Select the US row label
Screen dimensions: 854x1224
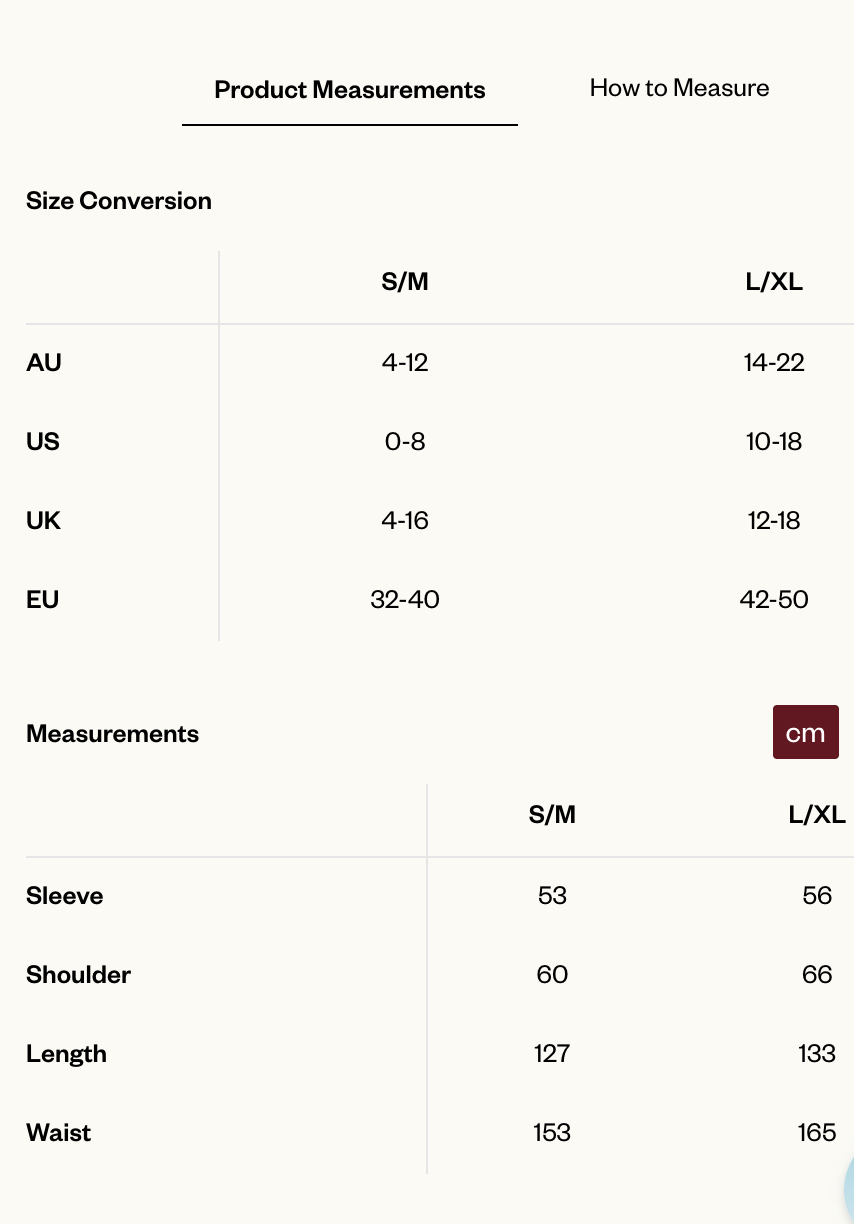coord(43,441)
